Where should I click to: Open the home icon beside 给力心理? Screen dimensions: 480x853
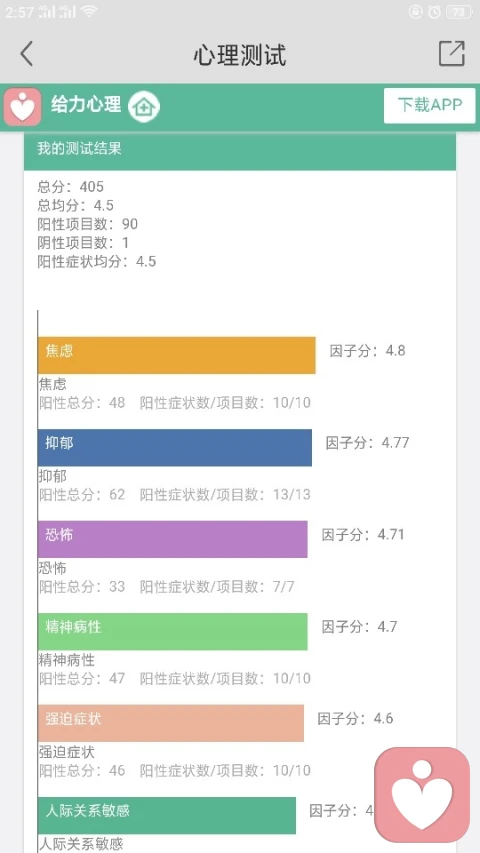point(144,106)
